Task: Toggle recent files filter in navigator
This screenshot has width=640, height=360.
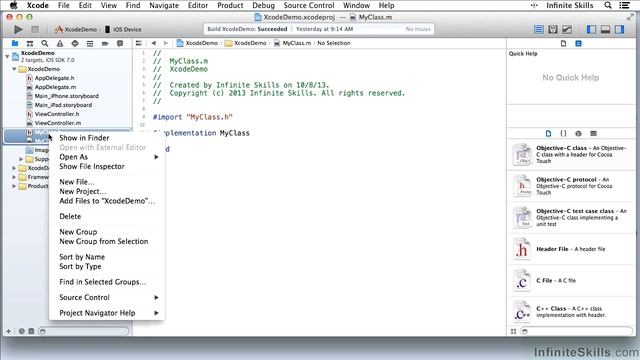Action: click(22, 331)
